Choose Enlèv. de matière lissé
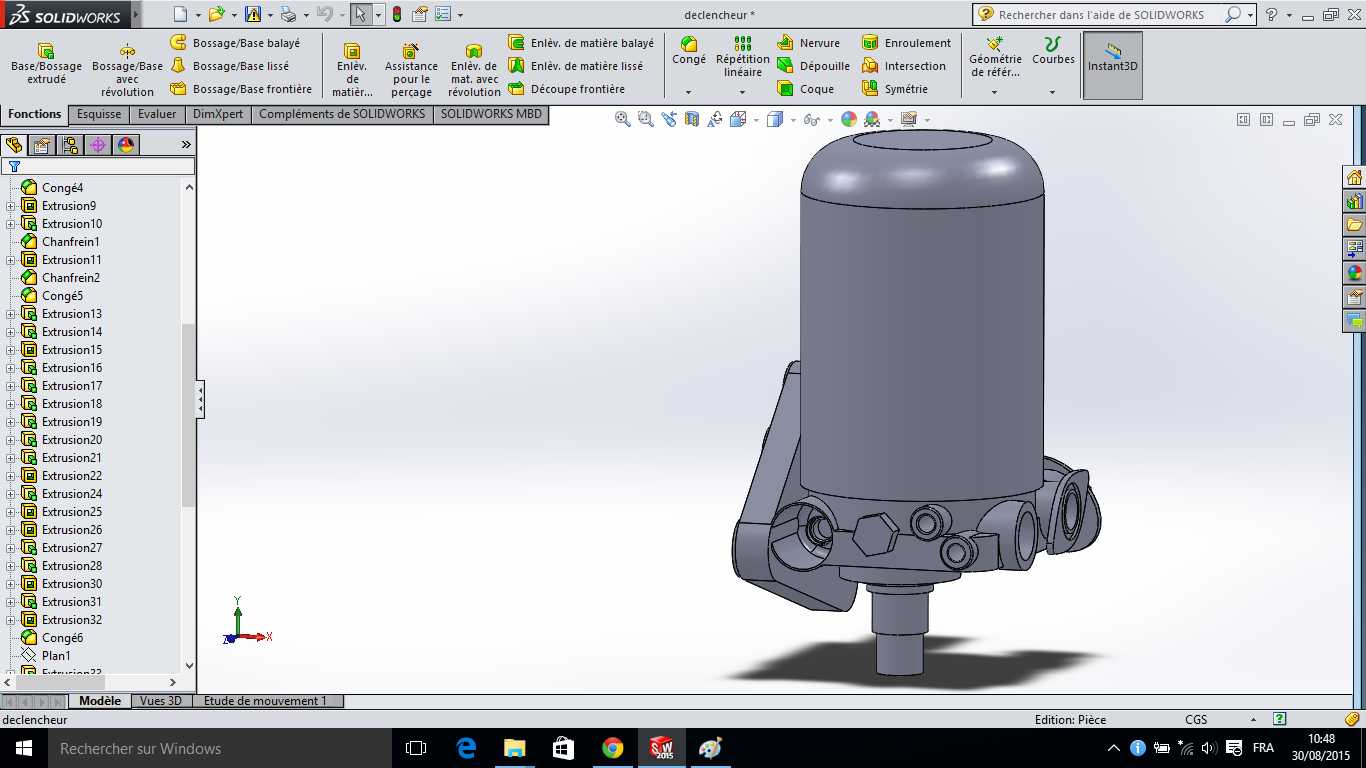 click(576, 66)
